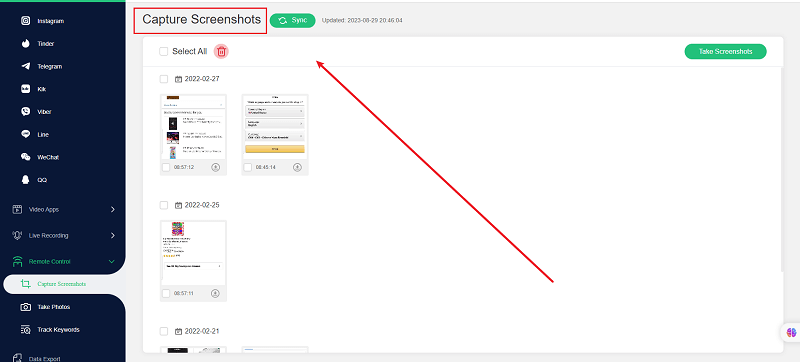The height and width of the screenshot is (362, 800).
Task: Click the 2022-02-25 date label
Action: click(x=202, y=205)
